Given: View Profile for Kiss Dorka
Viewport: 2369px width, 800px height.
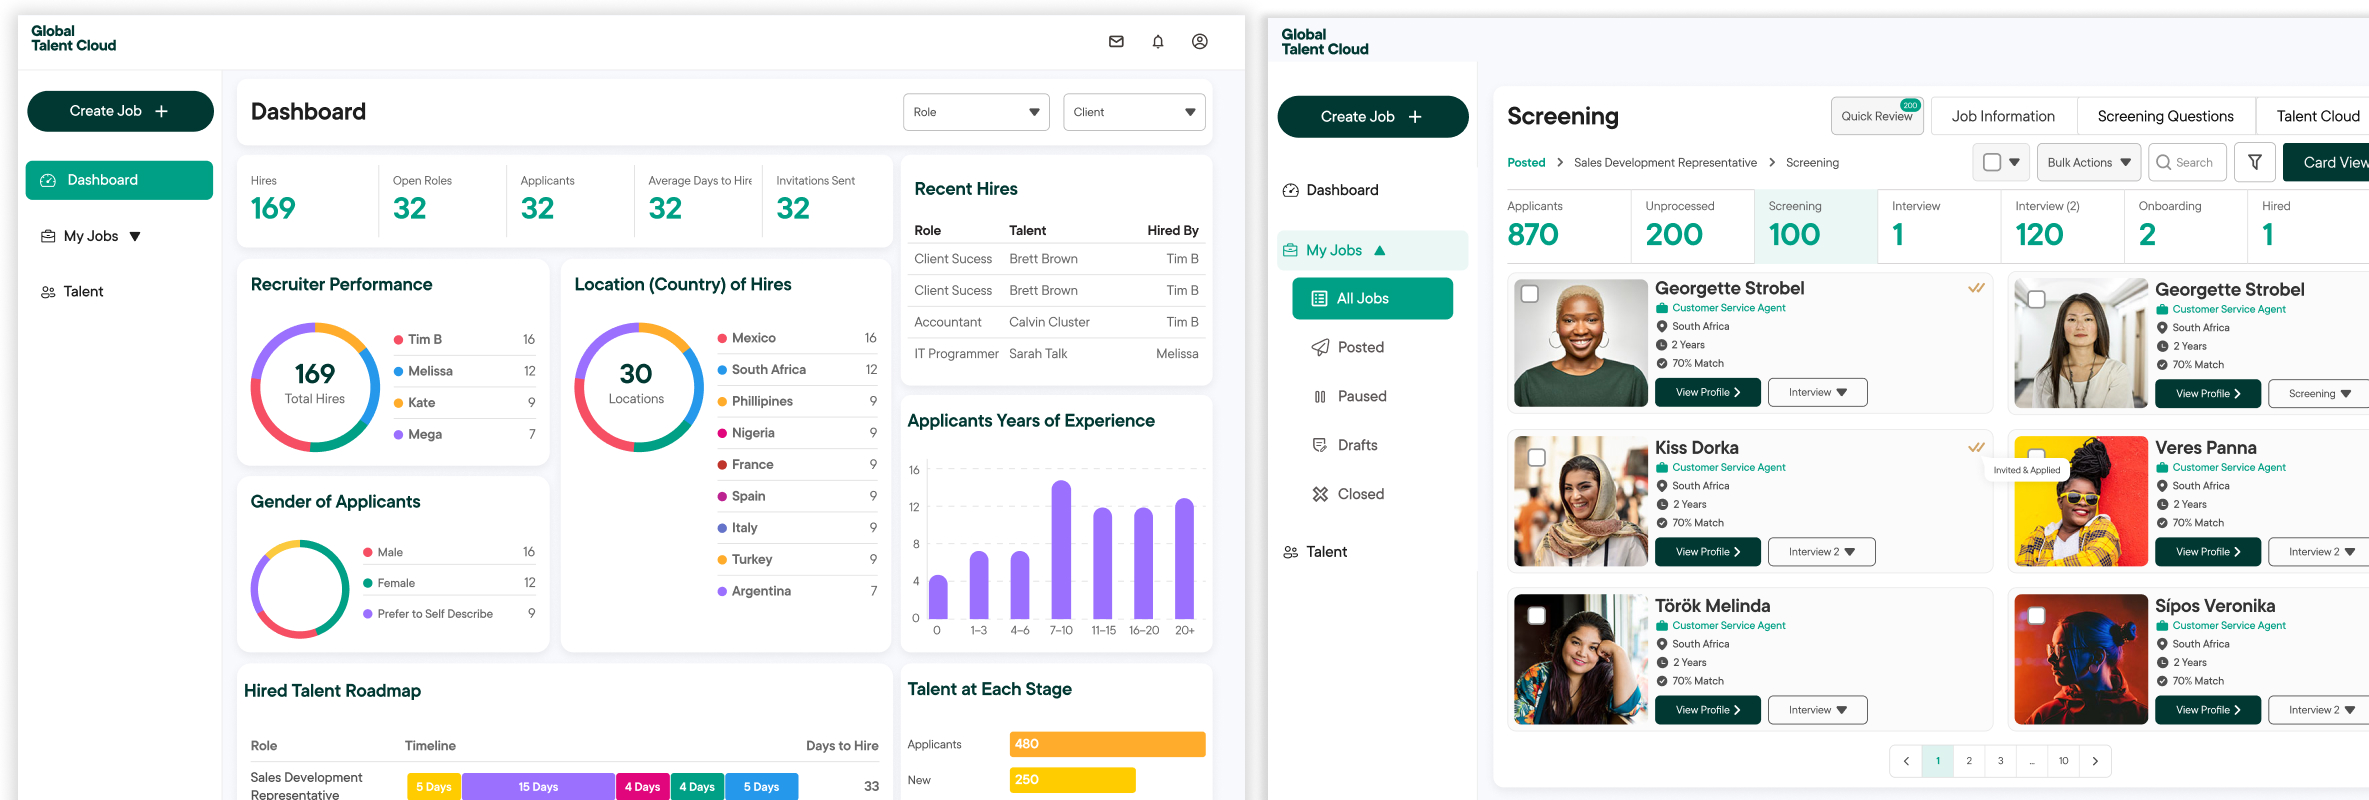Looking at the screenshot, I should [1707, 552].
